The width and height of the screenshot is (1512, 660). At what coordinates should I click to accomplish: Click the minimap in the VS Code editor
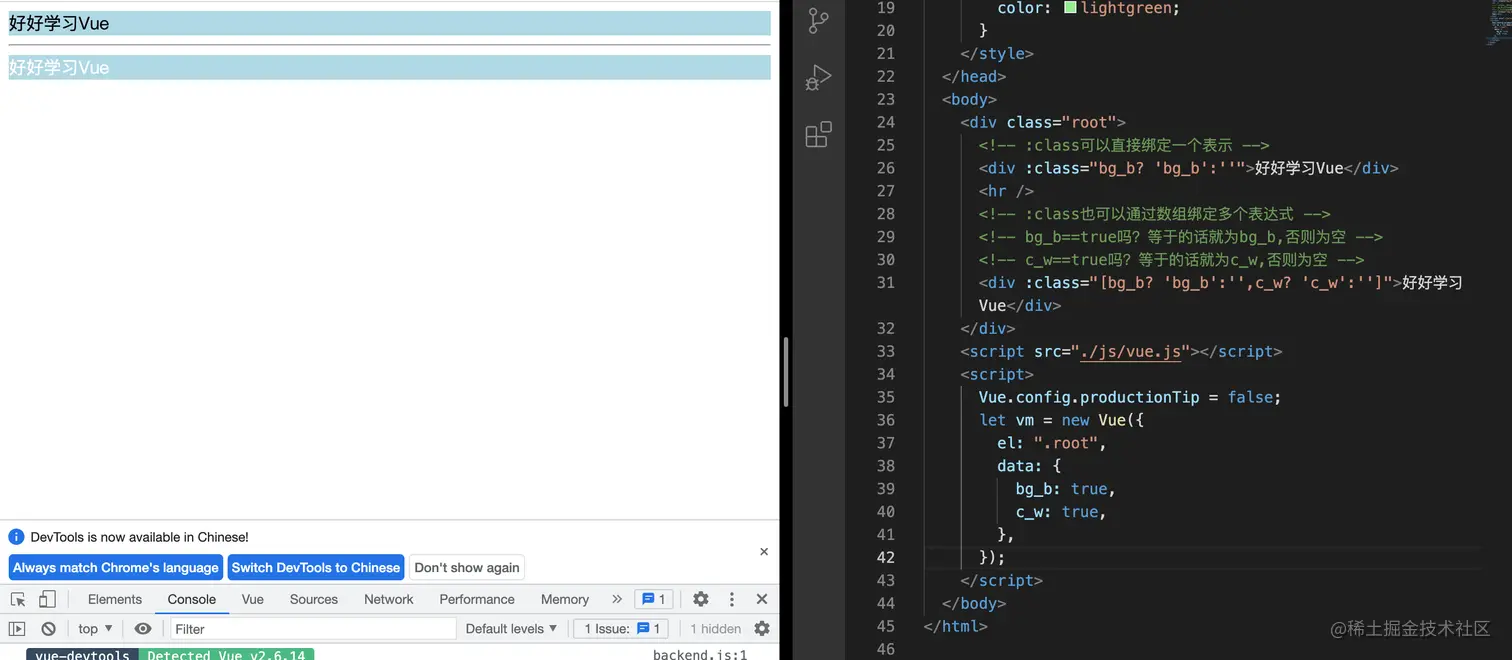(1497, 24)
